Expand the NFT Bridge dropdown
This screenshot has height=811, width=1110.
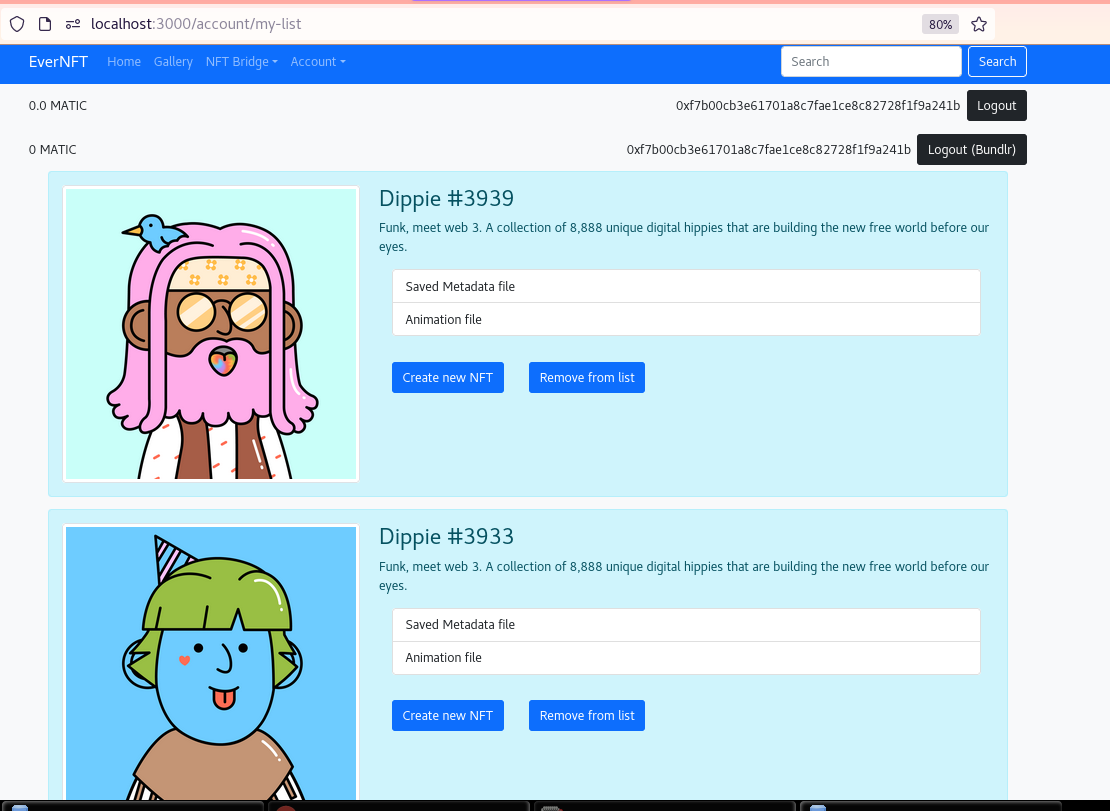click(241, 62)
